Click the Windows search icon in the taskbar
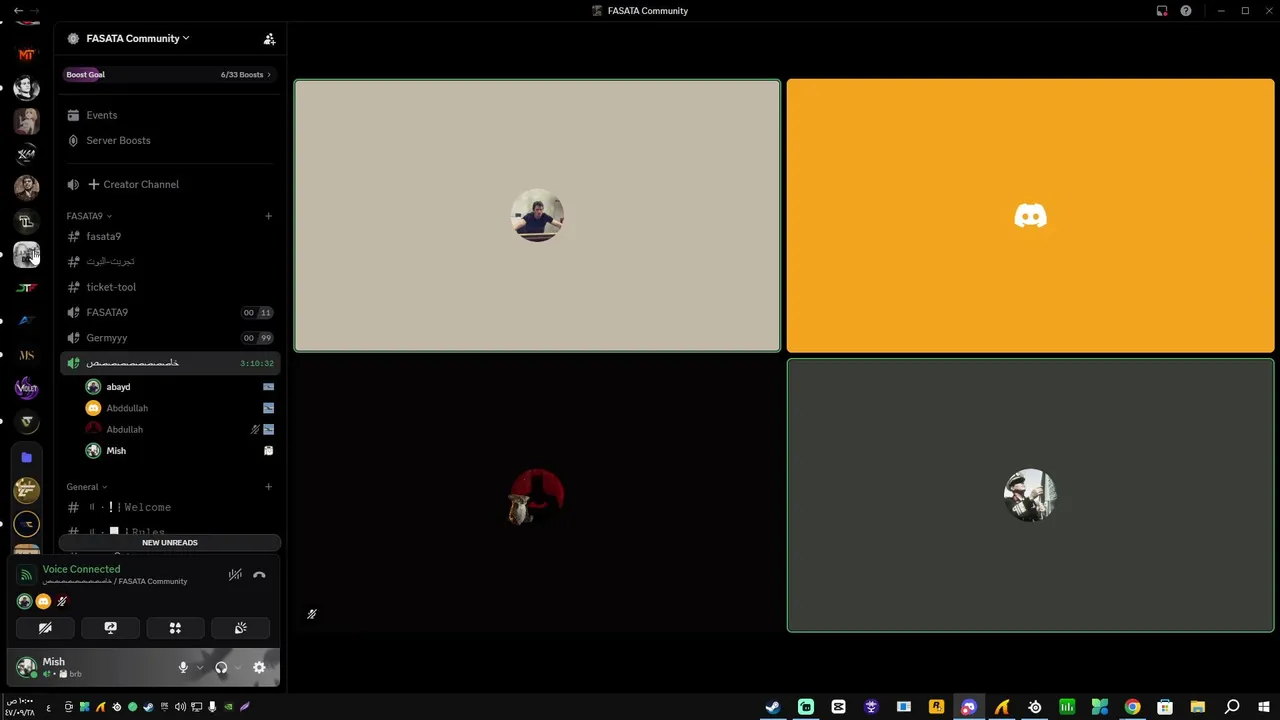Screen dimensions: 1280x720 (x=1232, y=707)
